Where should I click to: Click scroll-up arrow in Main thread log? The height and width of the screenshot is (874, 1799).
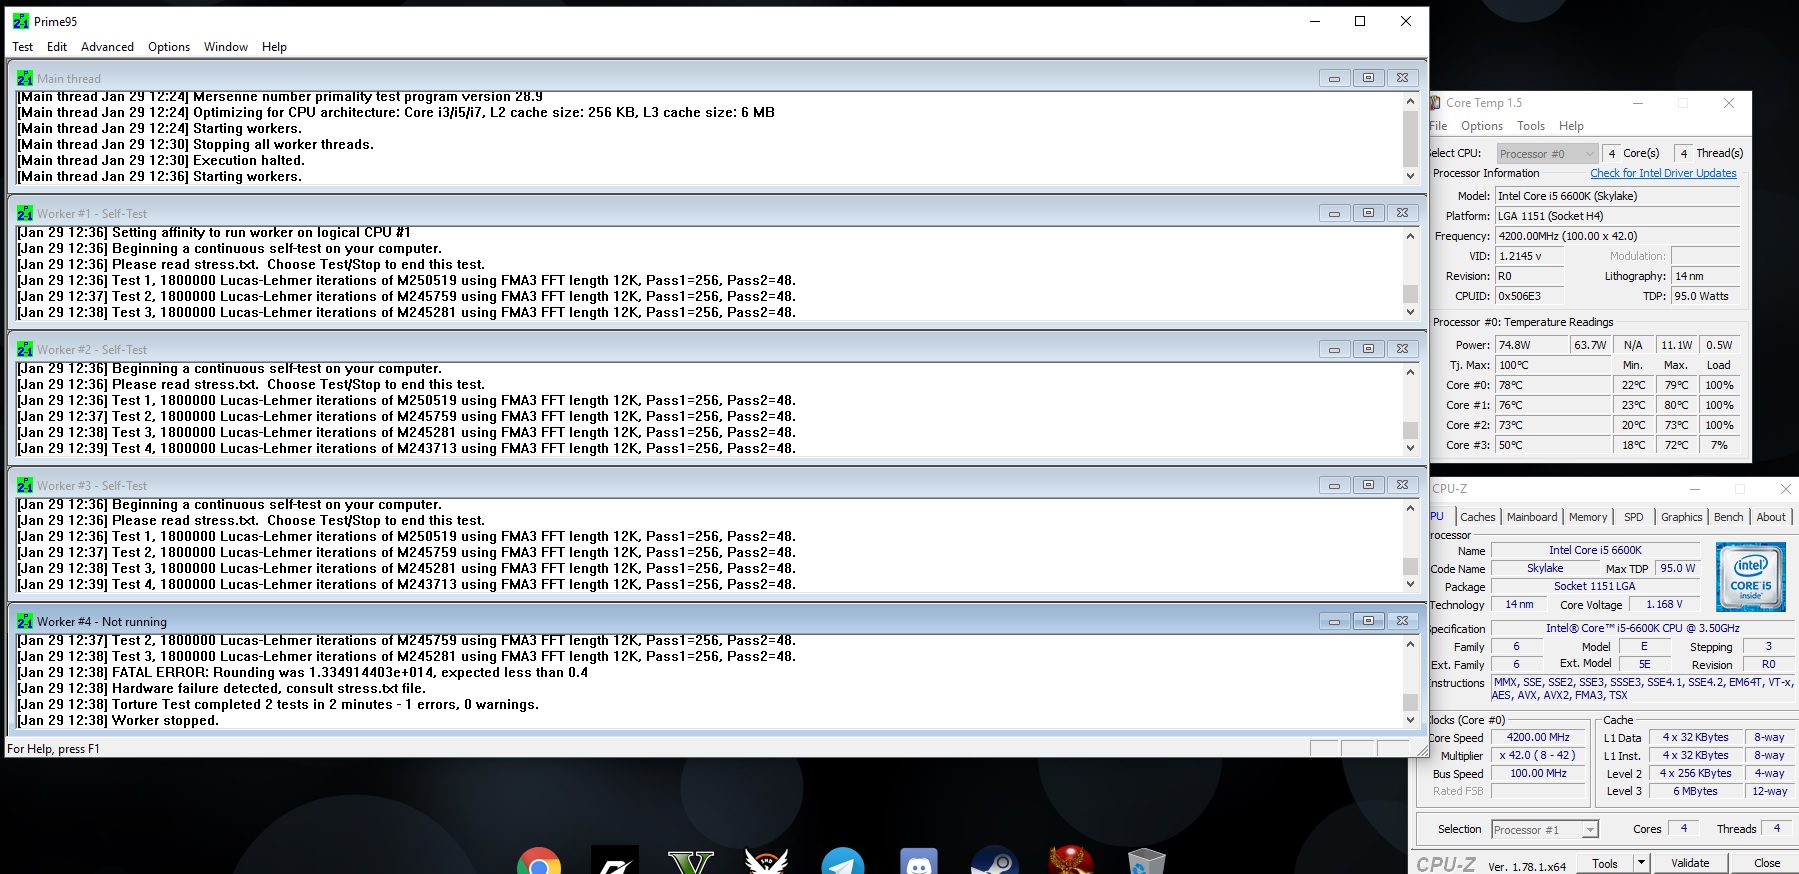(x=1410, y=101)
